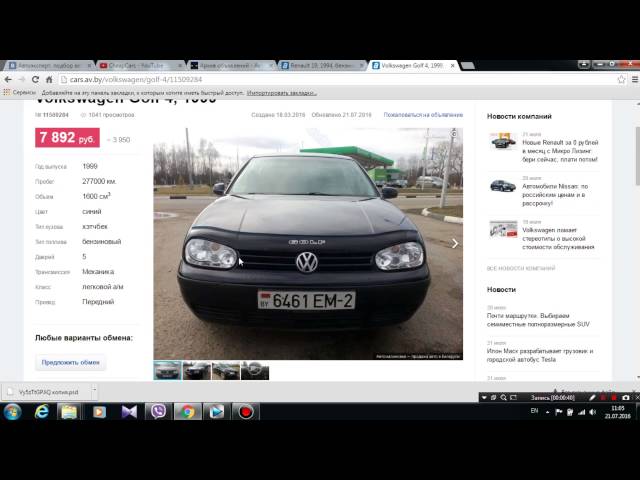Image resolution: width=640 pixels, height=480 pixels.
Task: Click the 'Предложить обмен' button
Action: pos(71,363)
